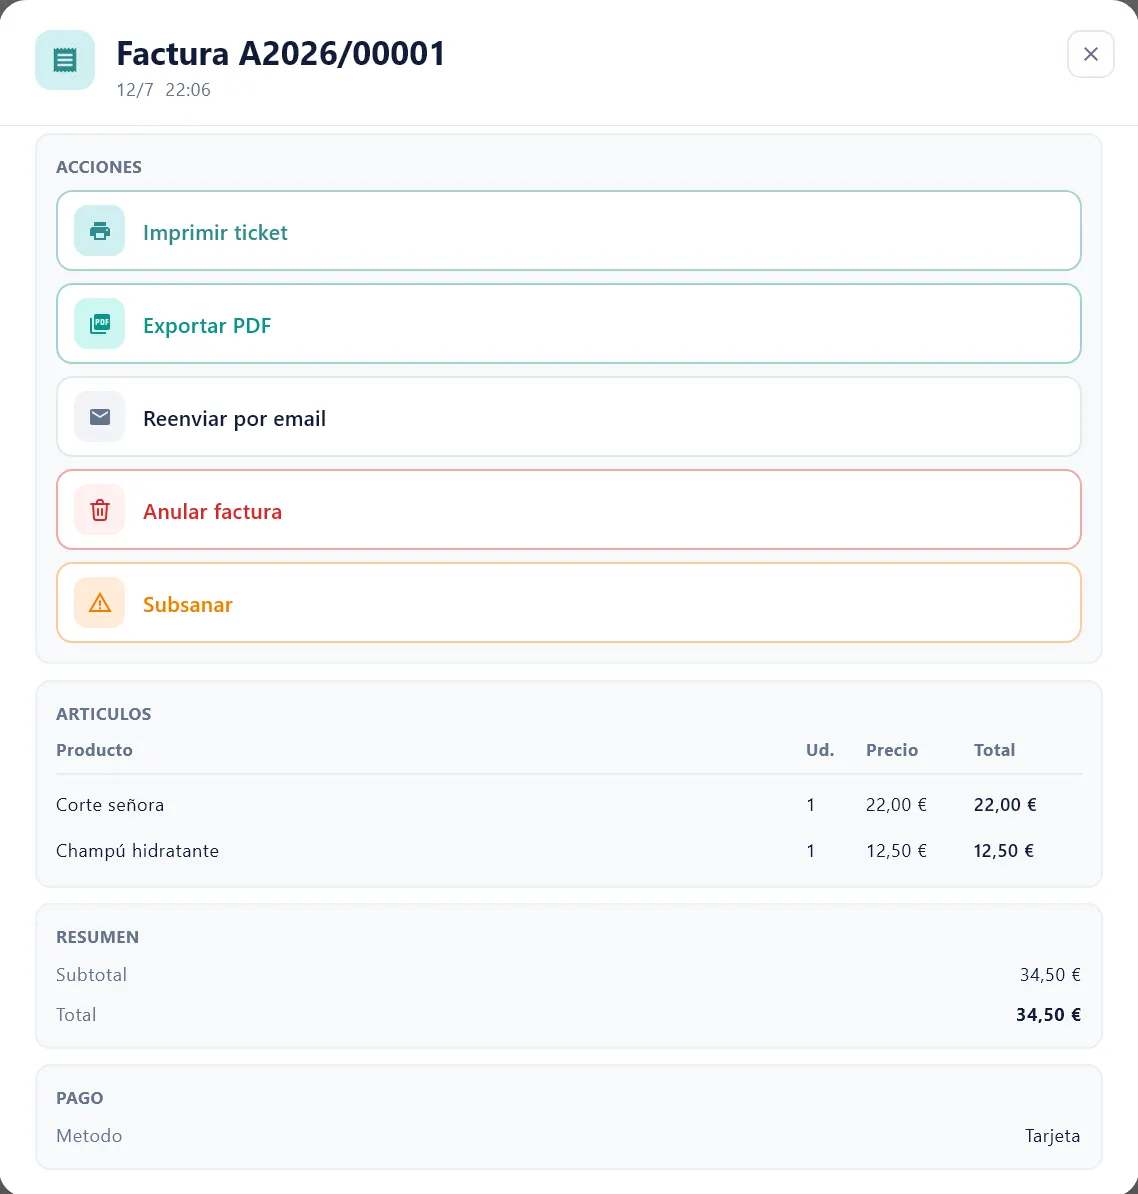Click the Precio column header

[892, 750]
